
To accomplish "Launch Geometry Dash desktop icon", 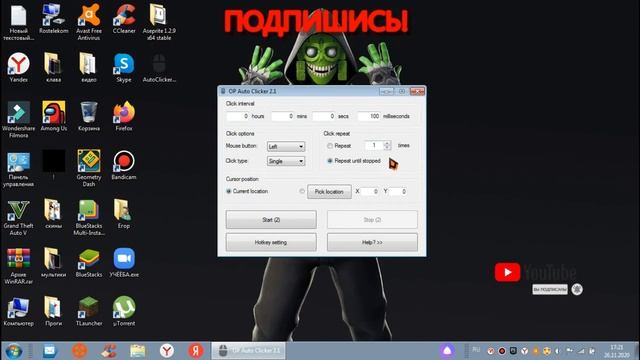I will 89,168.
